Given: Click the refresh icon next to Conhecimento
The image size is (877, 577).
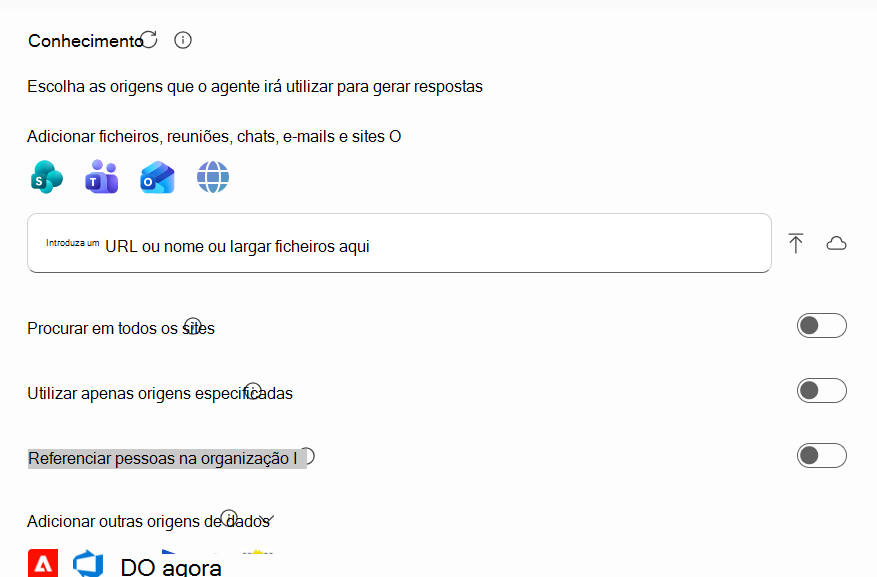Looking at the screenshot, I should (149, 38).
